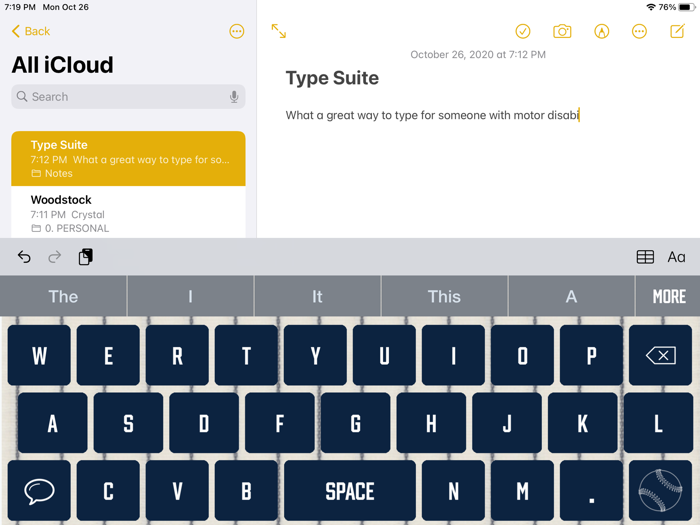Tap the P key
This screenshot has height=525, width=700.
(591, 355)
